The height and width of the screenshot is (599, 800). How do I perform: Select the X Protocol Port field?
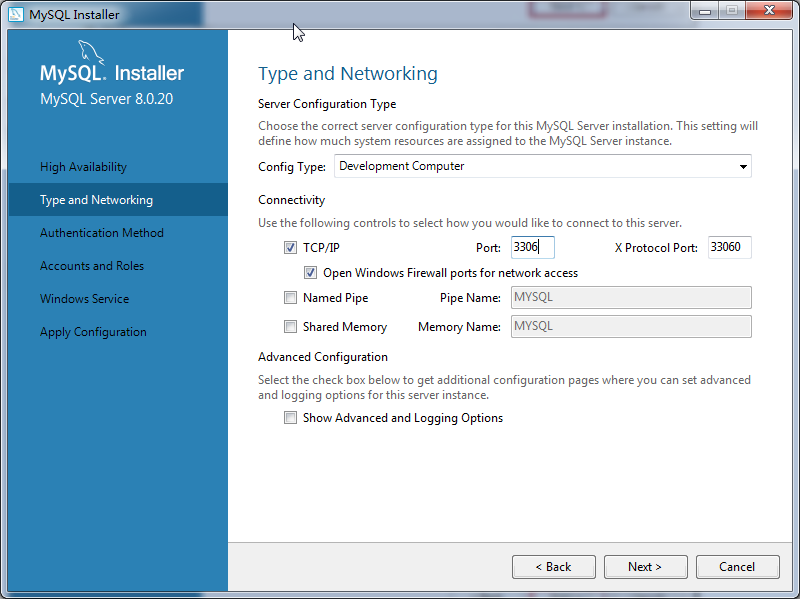(729, 247)
